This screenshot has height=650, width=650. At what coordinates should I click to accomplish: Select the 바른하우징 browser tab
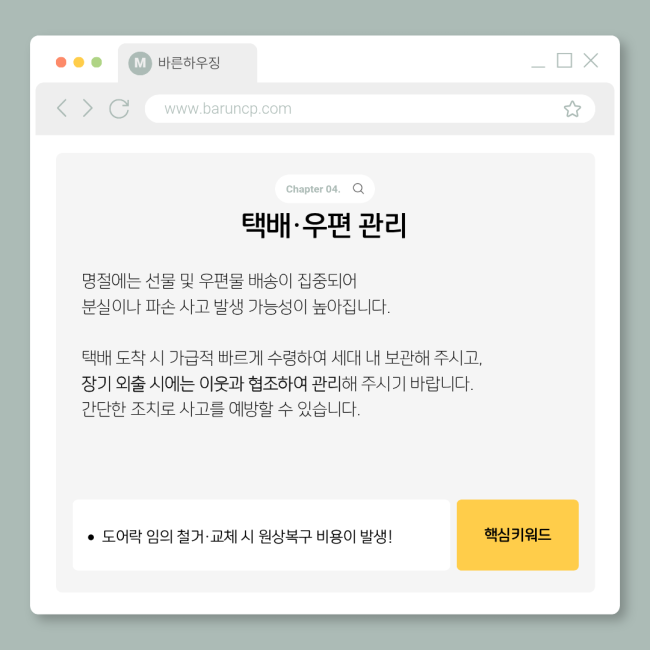[x=187, y=63]
